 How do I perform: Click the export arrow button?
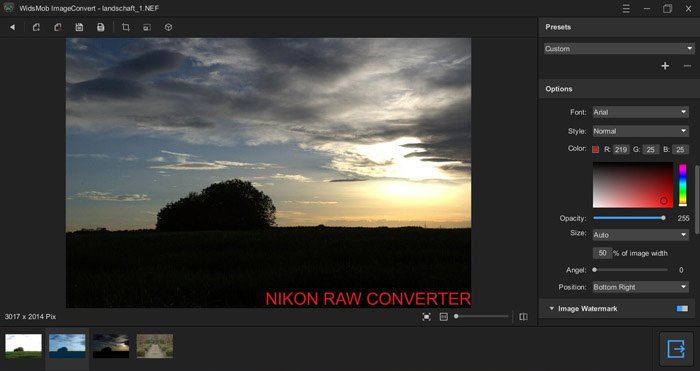[676, 349]
